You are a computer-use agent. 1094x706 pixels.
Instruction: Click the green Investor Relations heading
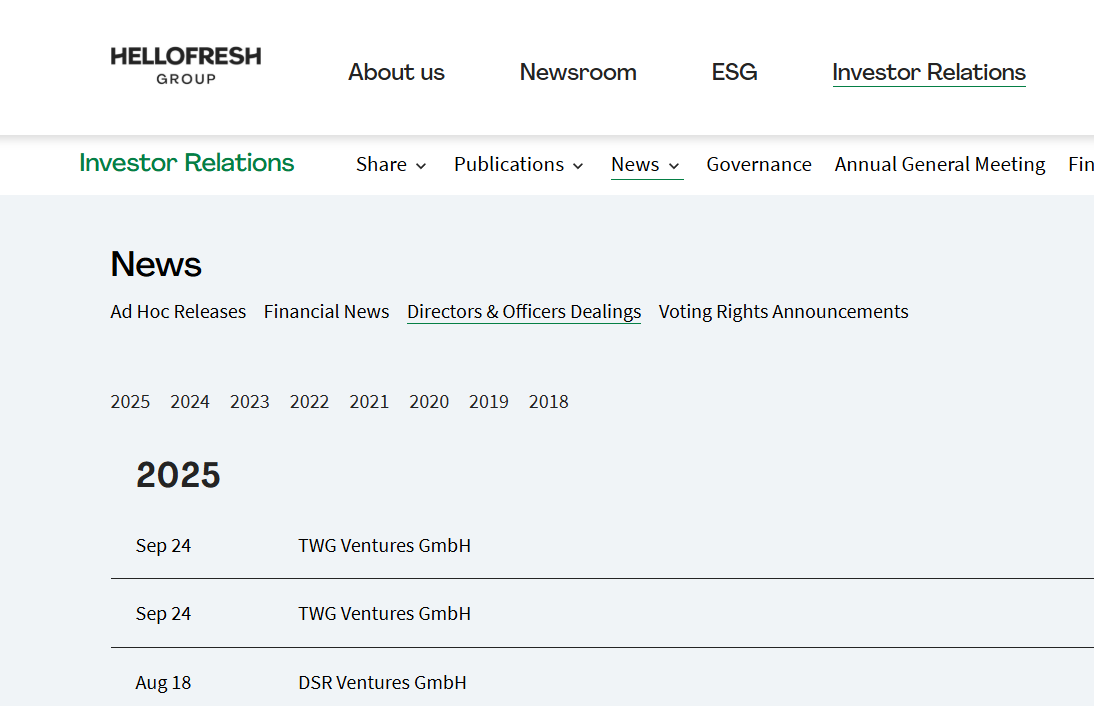click(x=187, y=163)
